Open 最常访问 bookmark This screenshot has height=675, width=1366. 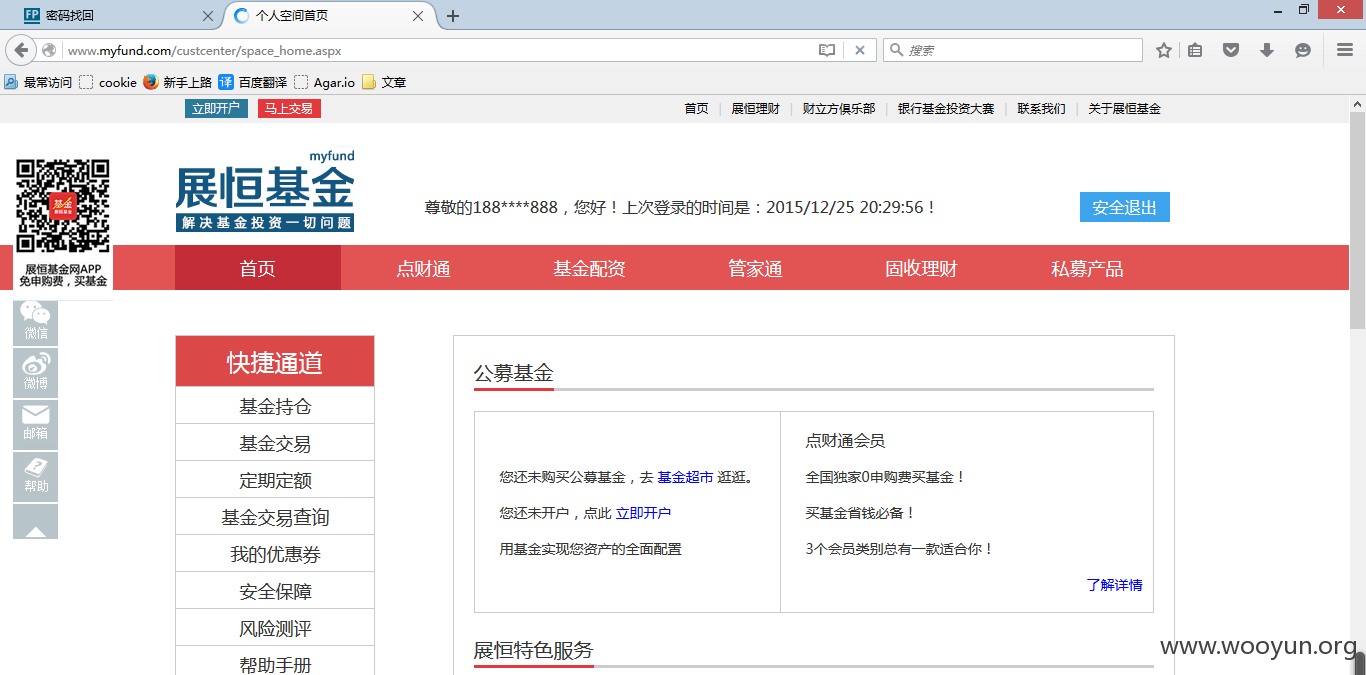click(38, 82)
